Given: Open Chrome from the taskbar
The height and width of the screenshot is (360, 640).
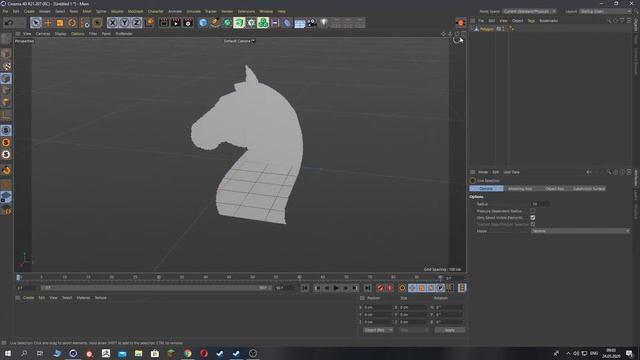Looking at the screenshot, I should click(x=187, y=353).
